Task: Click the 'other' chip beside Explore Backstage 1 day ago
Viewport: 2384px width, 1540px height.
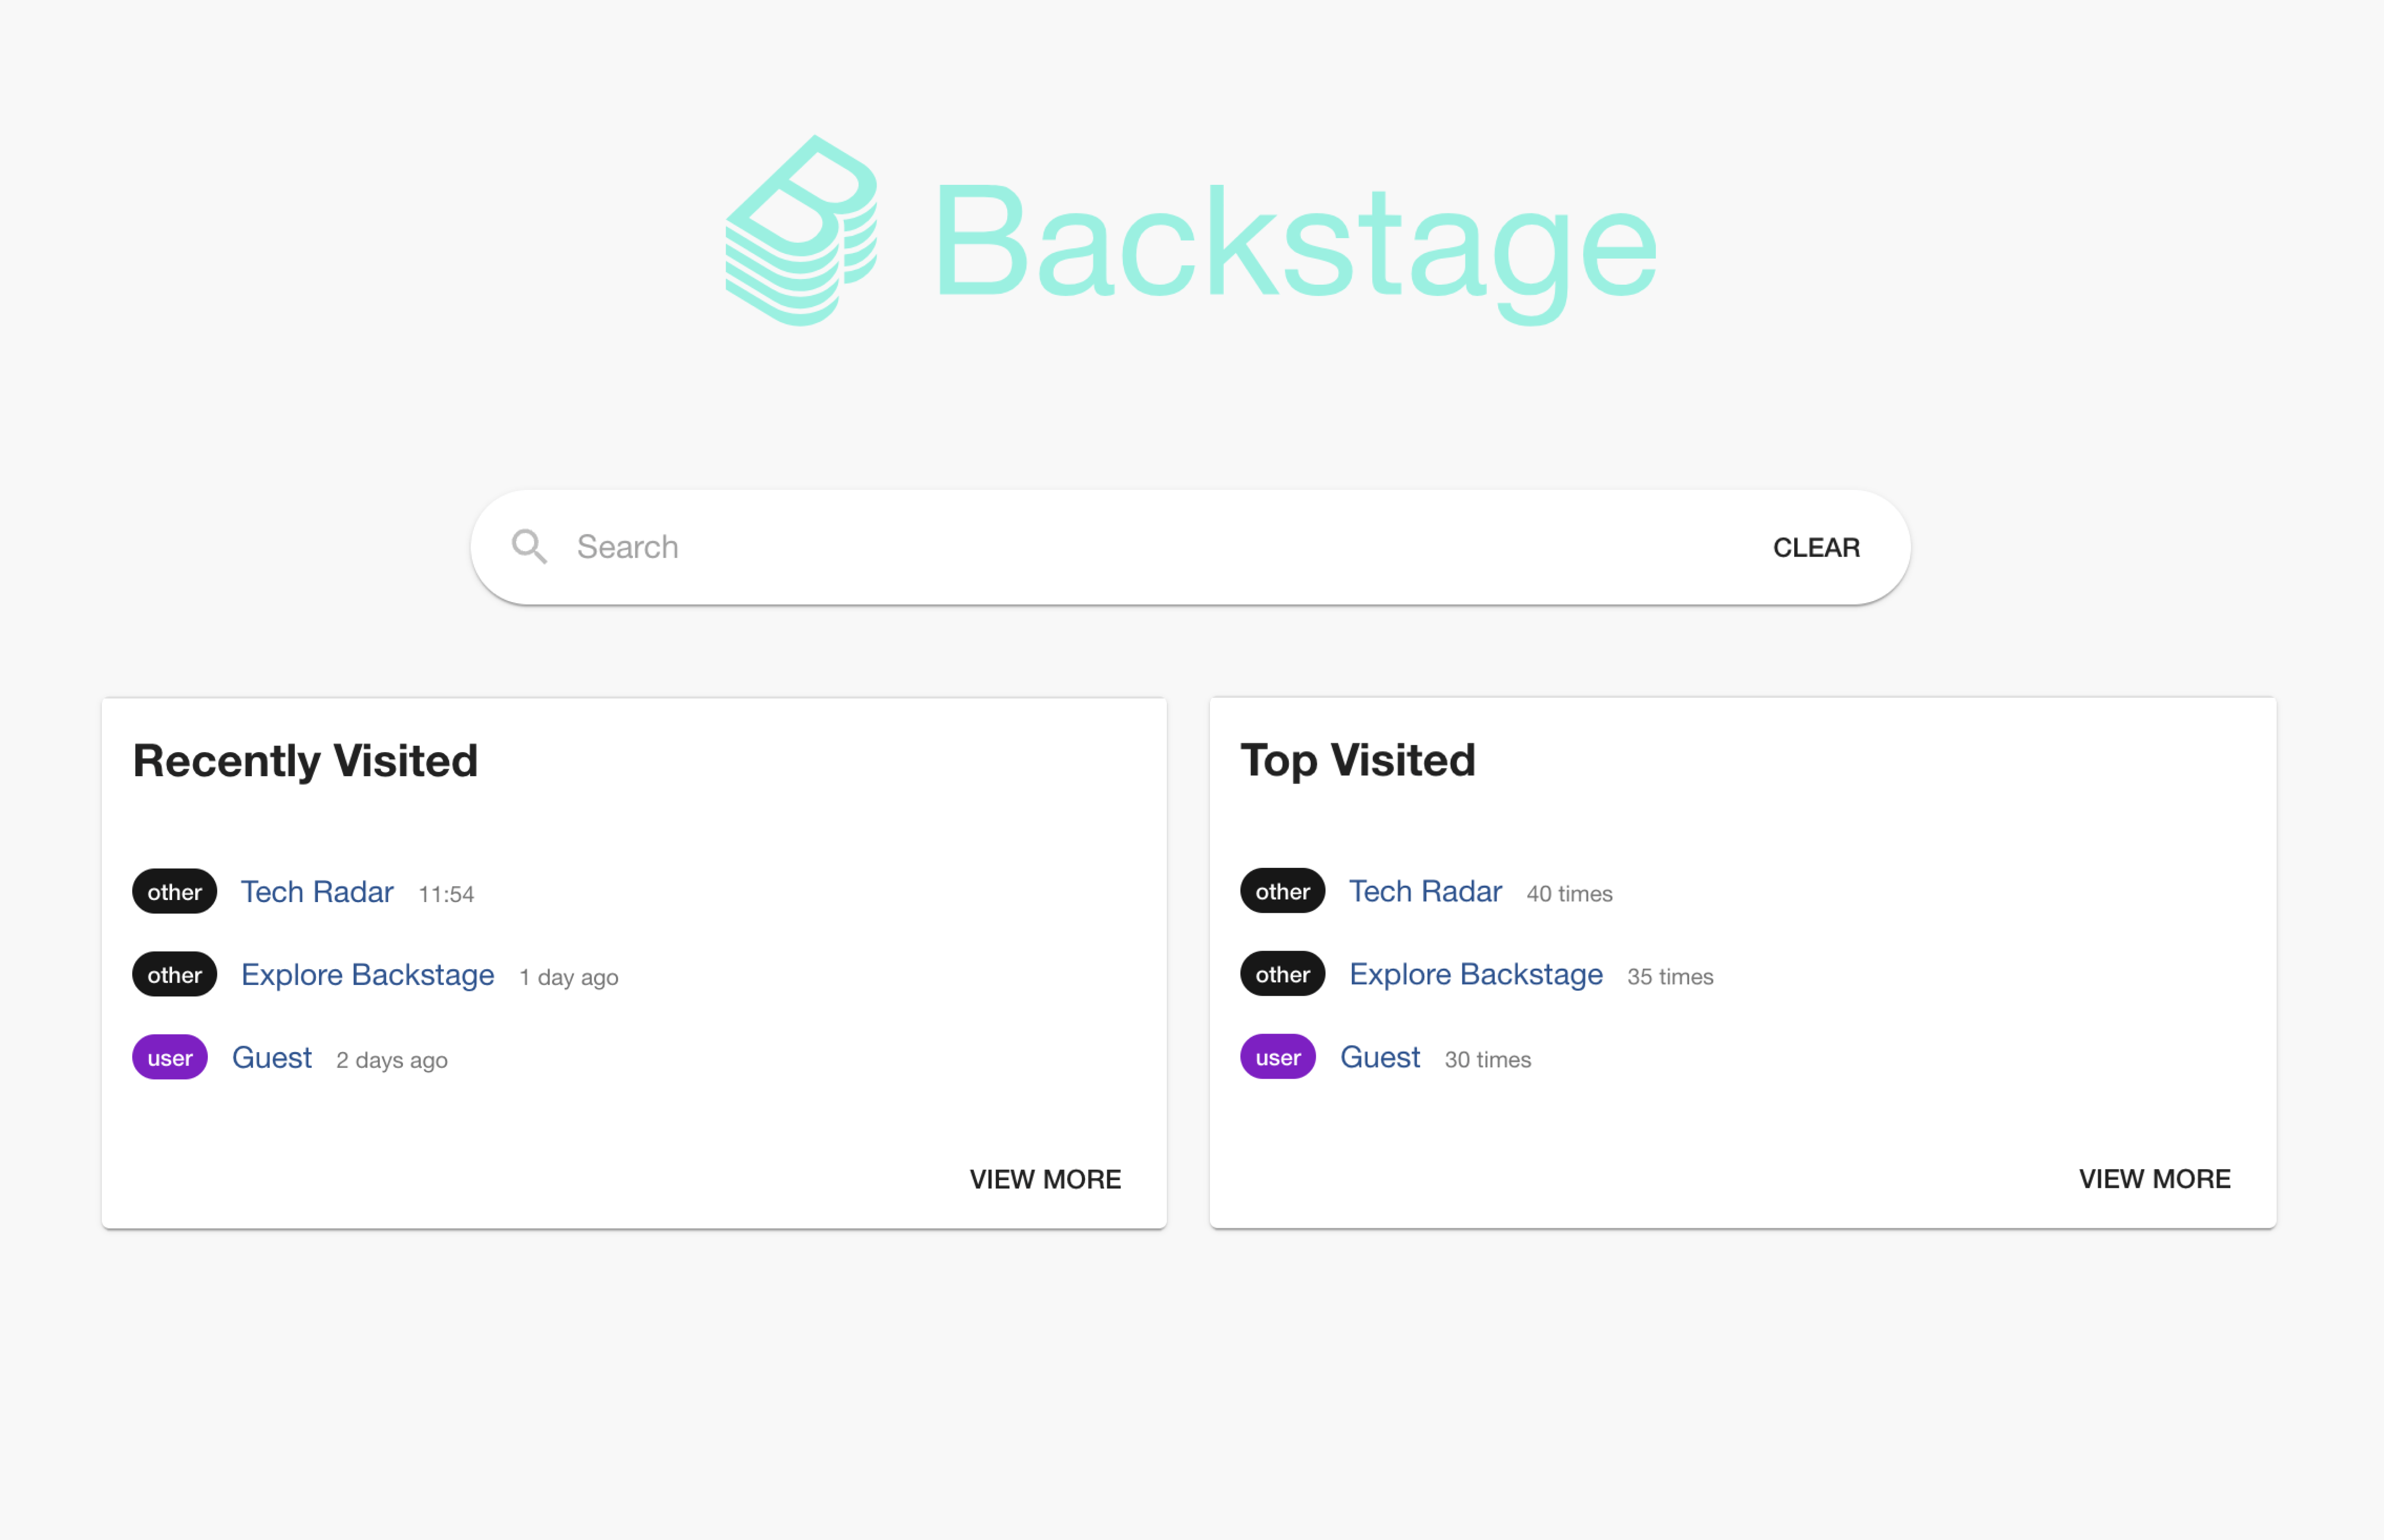Action: tap(174, 974)
